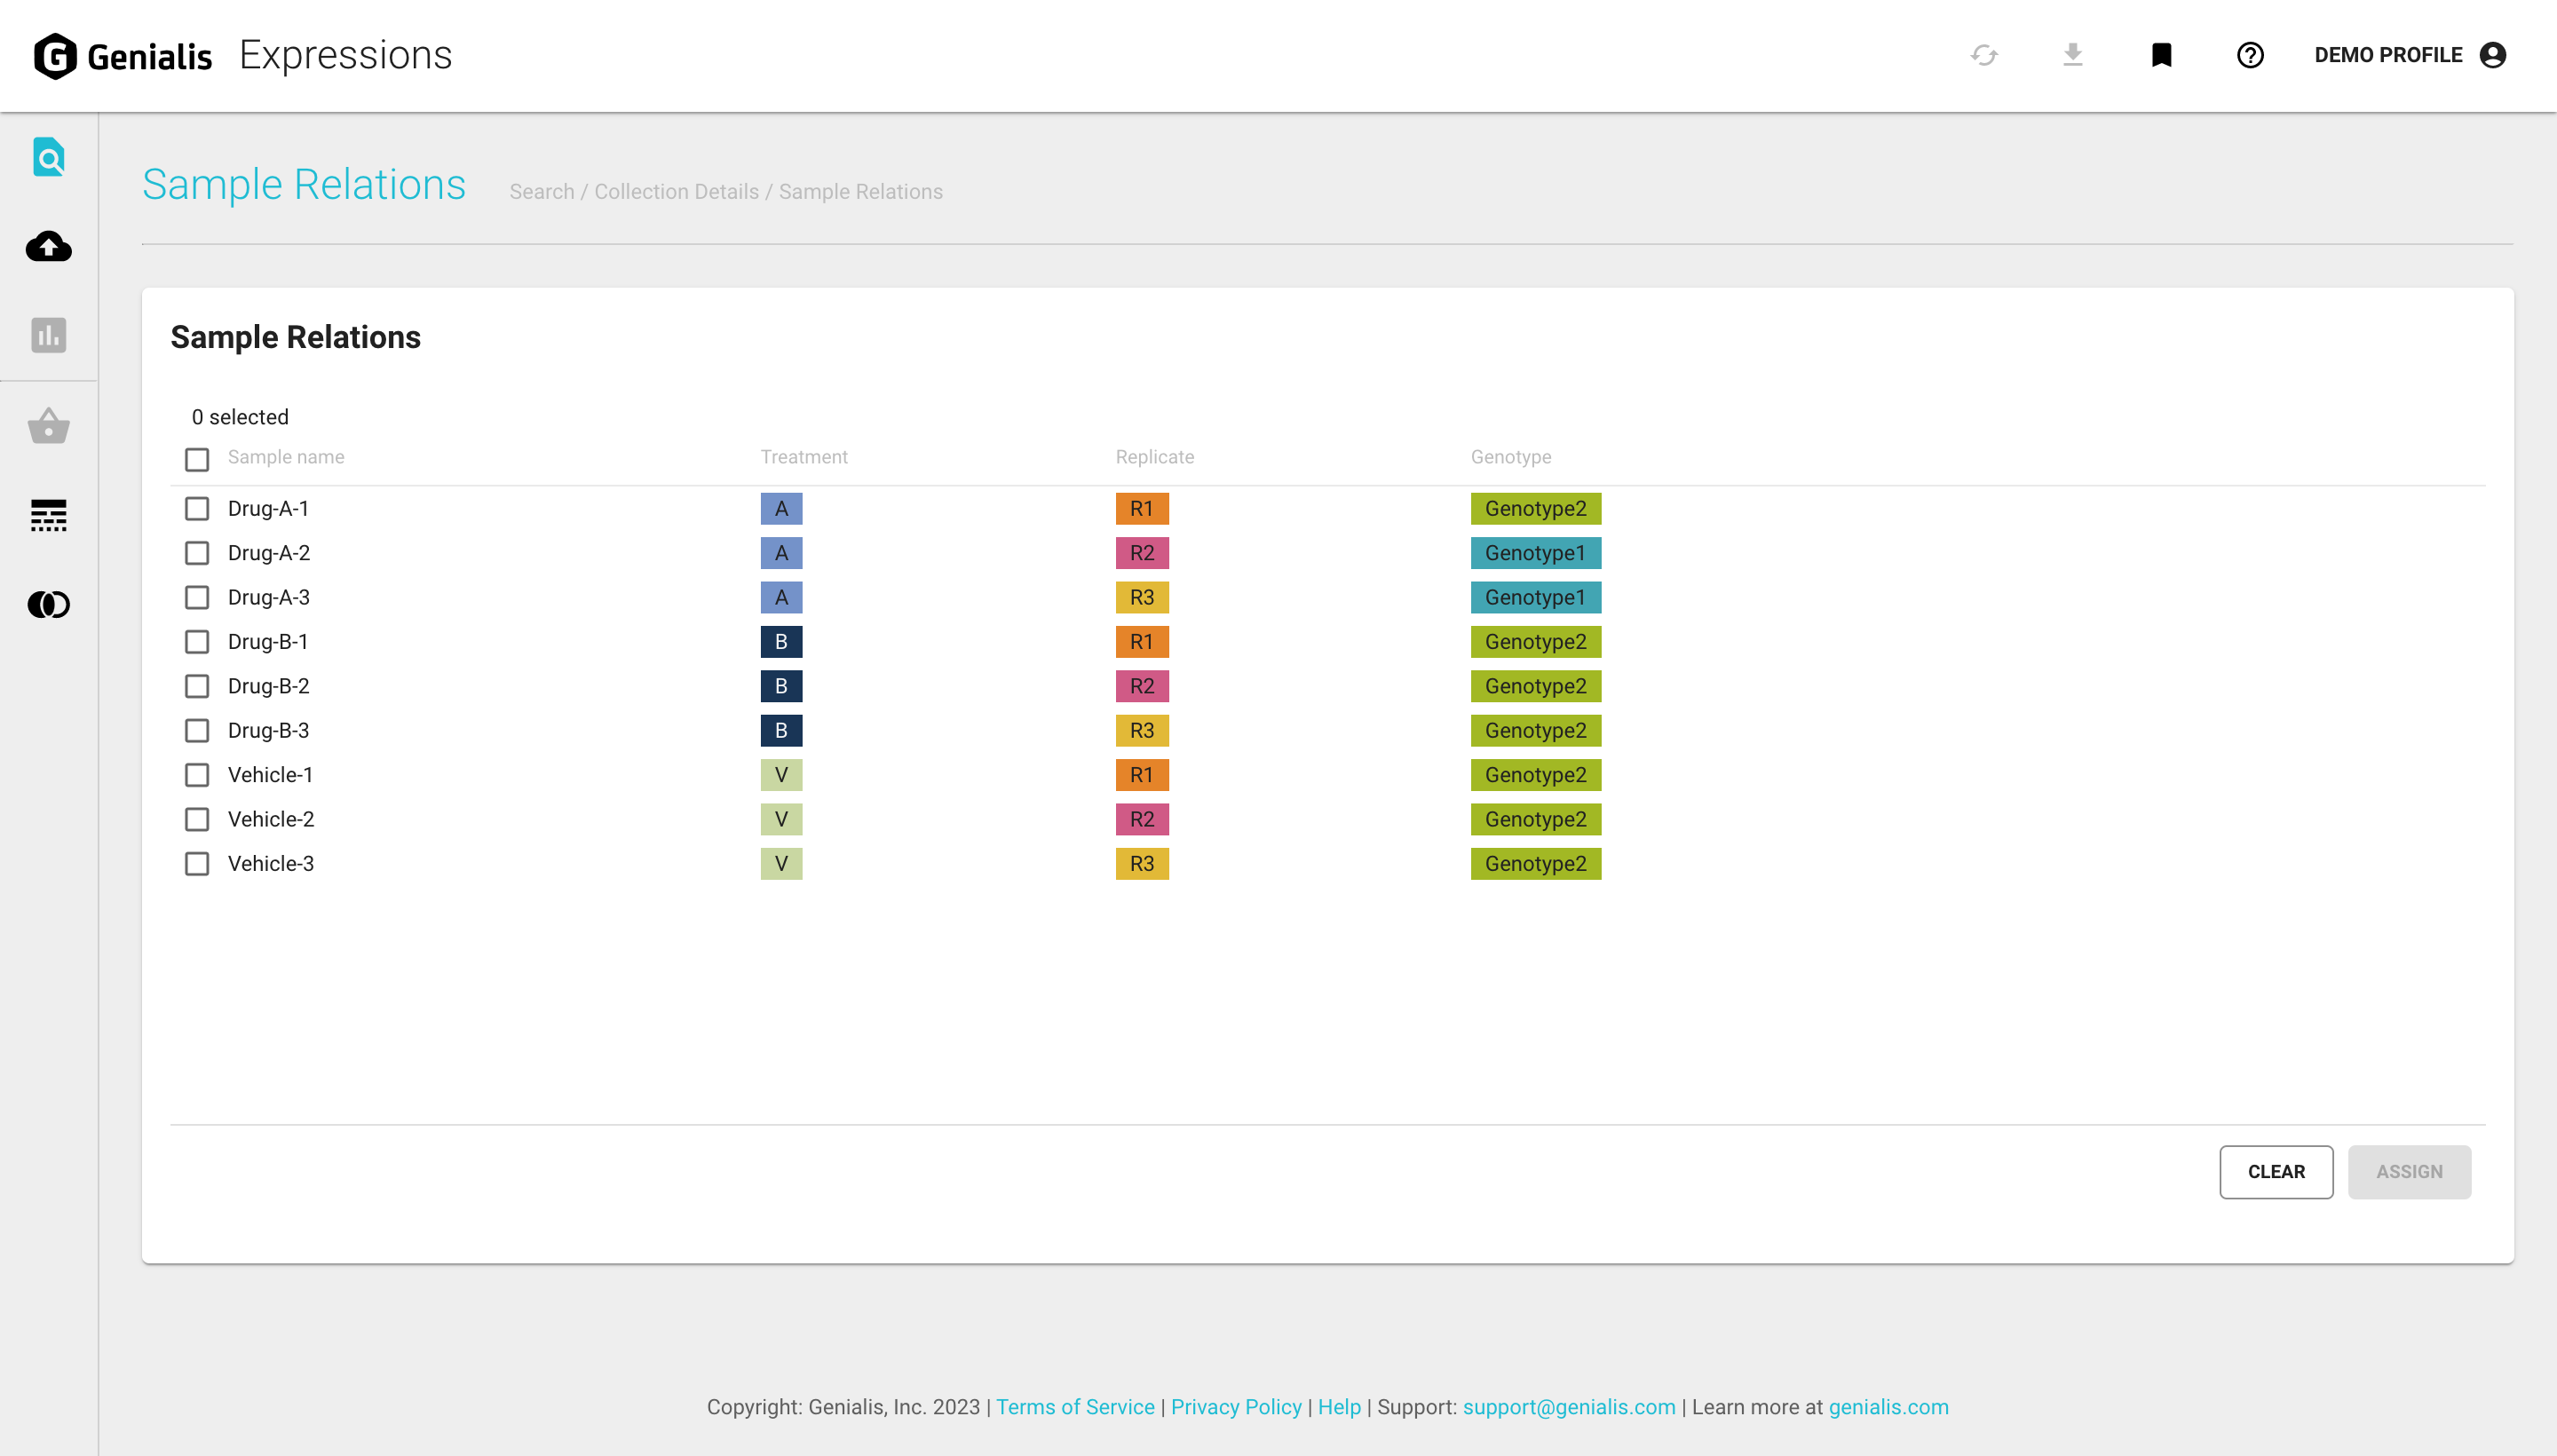Select the Vehicle-3 sample checkbox

coord(197,864)
